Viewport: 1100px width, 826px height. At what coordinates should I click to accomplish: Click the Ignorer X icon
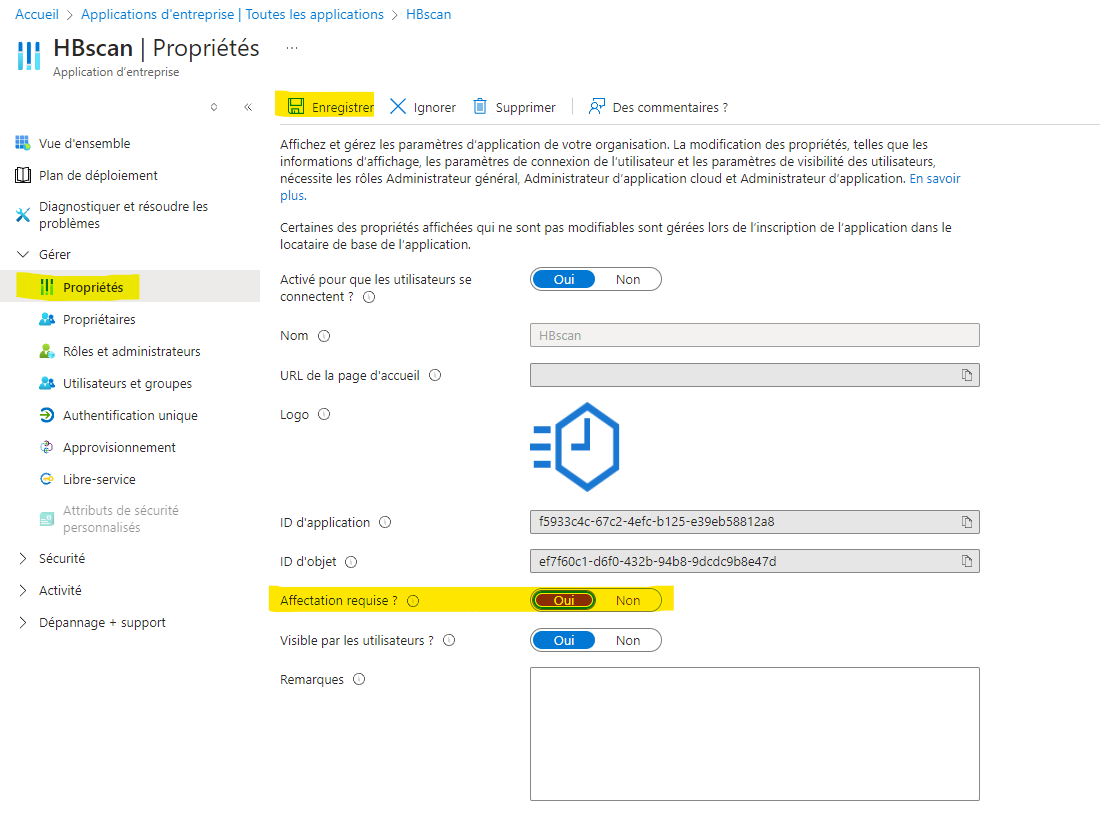pos(398,106)
